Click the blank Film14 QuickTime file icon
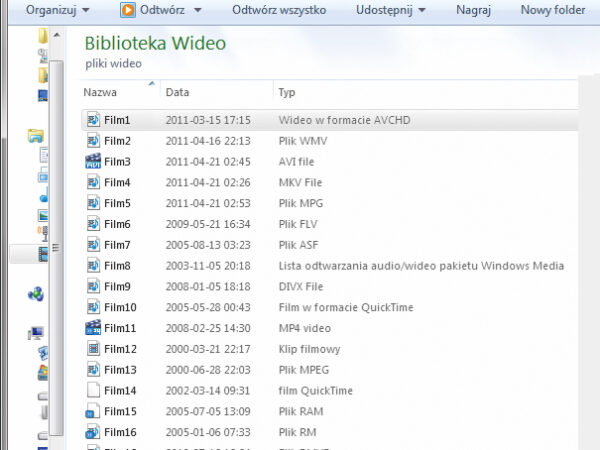This screenshot has height=450, width=600. pos(93,390)
